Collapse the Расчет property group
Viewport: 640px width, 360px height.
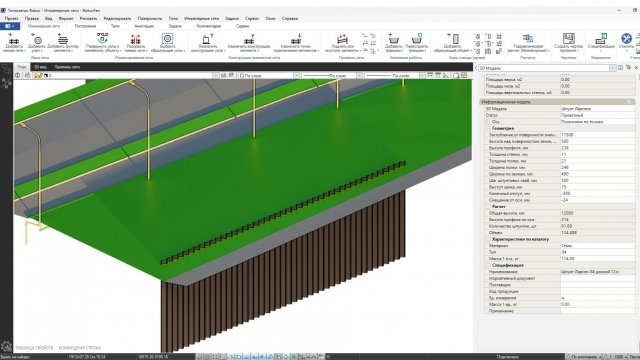coord(489,207)
